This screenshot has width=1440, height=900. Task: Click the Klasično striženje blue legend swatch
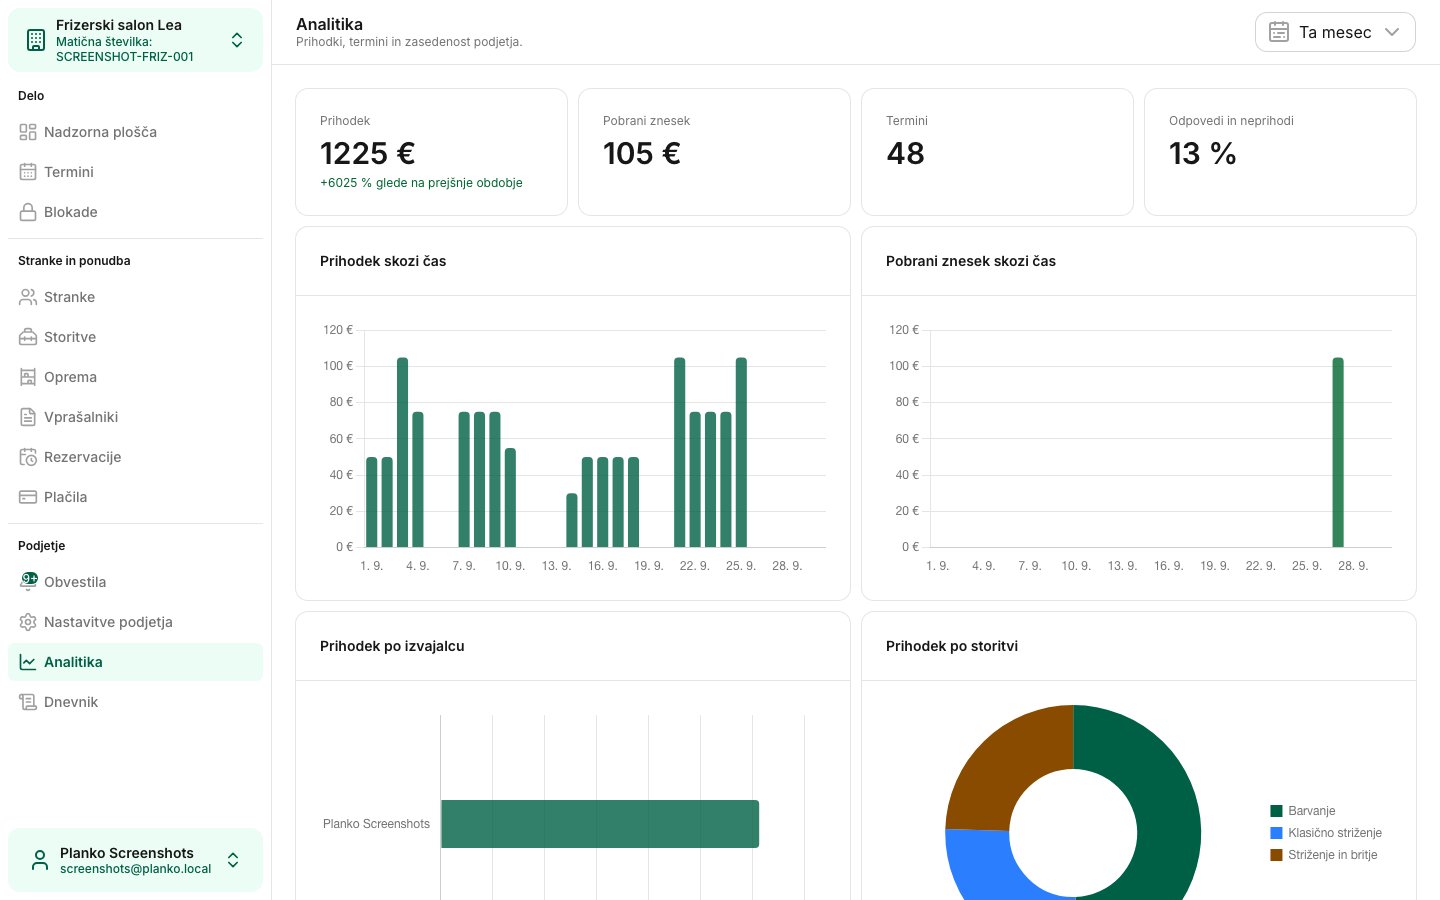tap(1276, 833)
